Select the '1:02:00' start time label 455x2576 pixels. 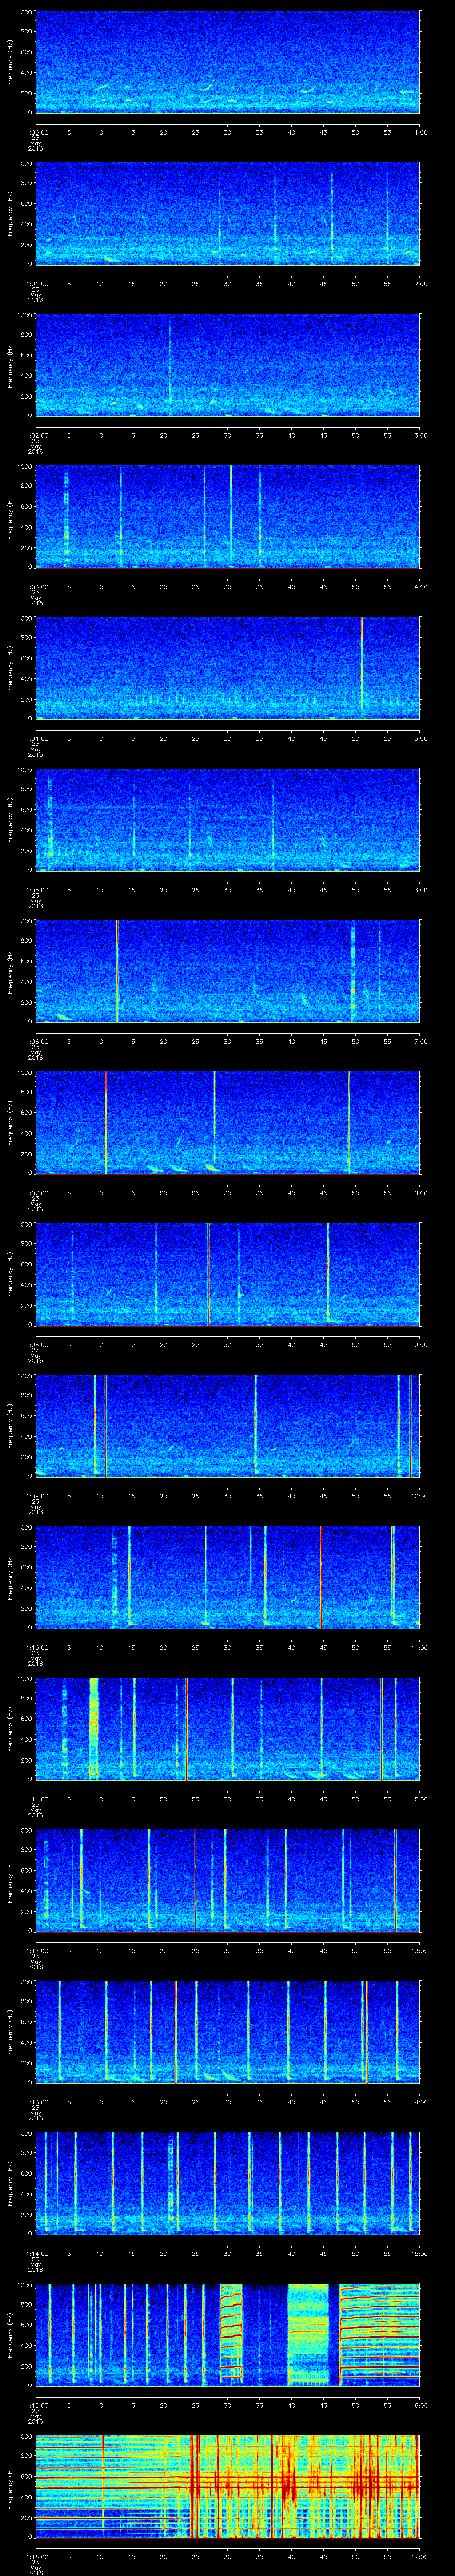(36, 435)
